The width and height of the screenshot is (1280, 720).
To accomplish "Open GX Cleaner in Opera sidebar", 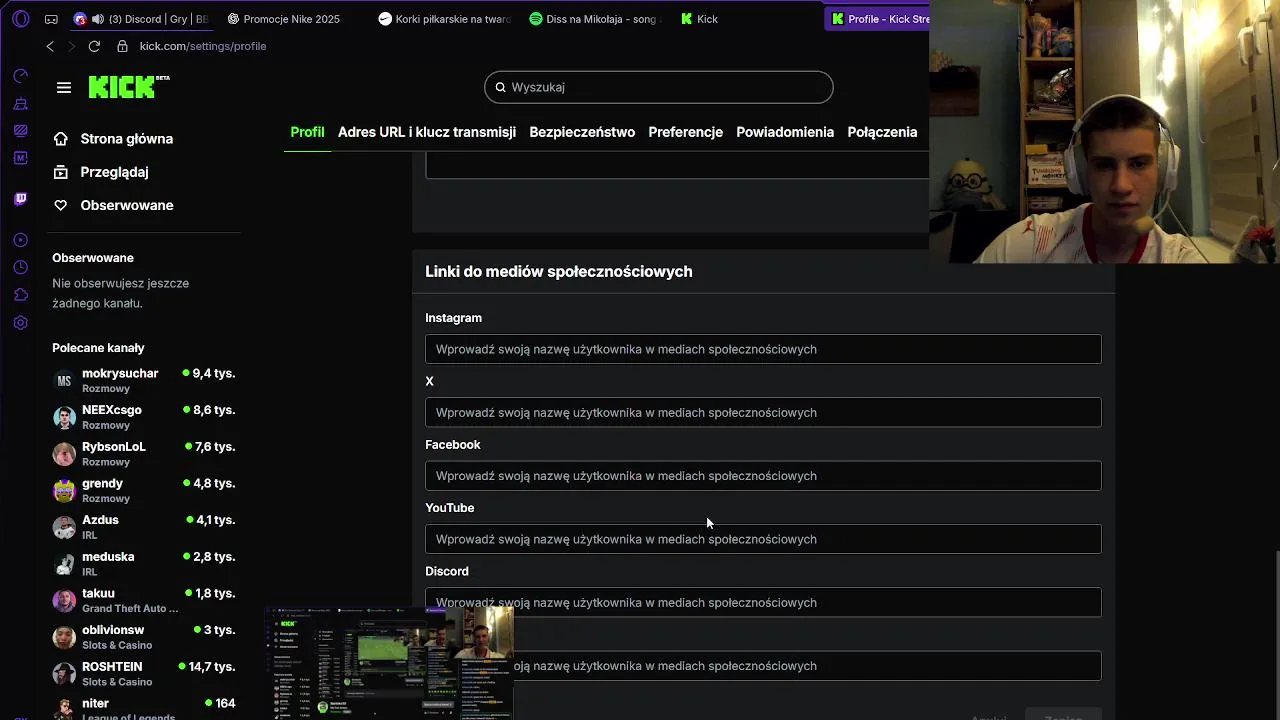I will click(x=21, y=104).
